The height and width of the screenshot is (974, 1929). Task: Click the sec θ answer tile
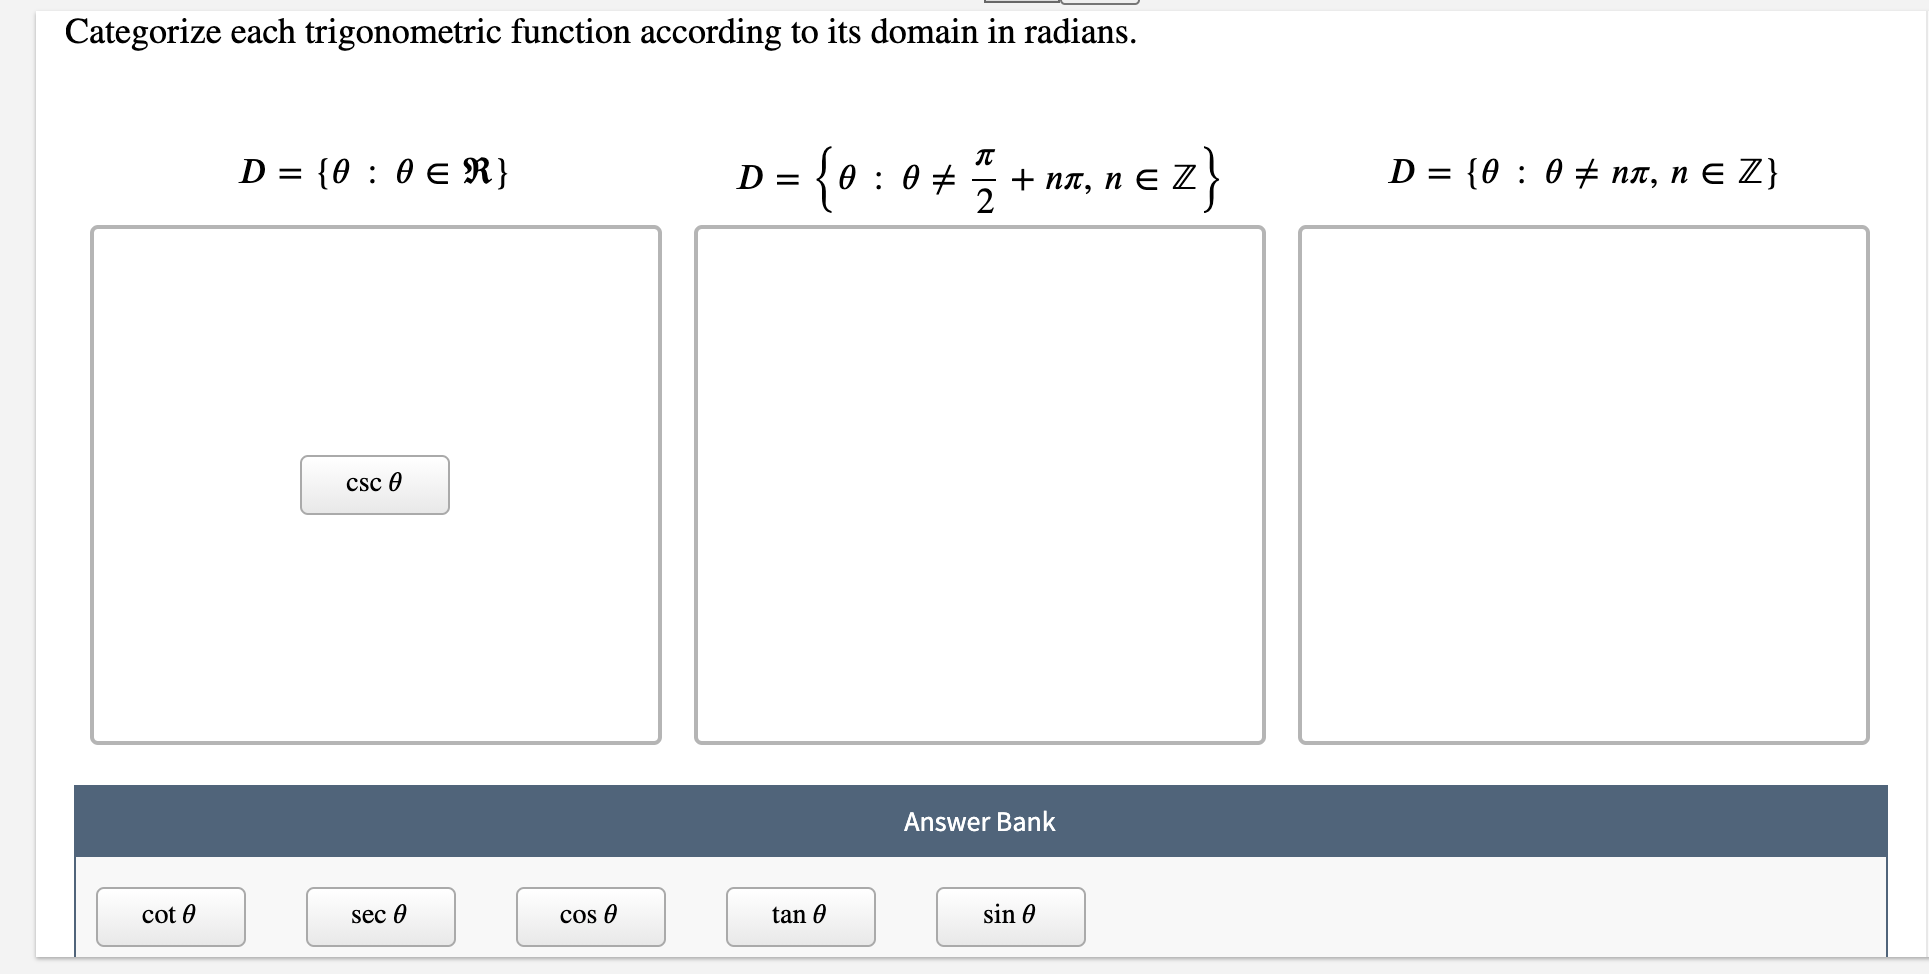[379, 915]
